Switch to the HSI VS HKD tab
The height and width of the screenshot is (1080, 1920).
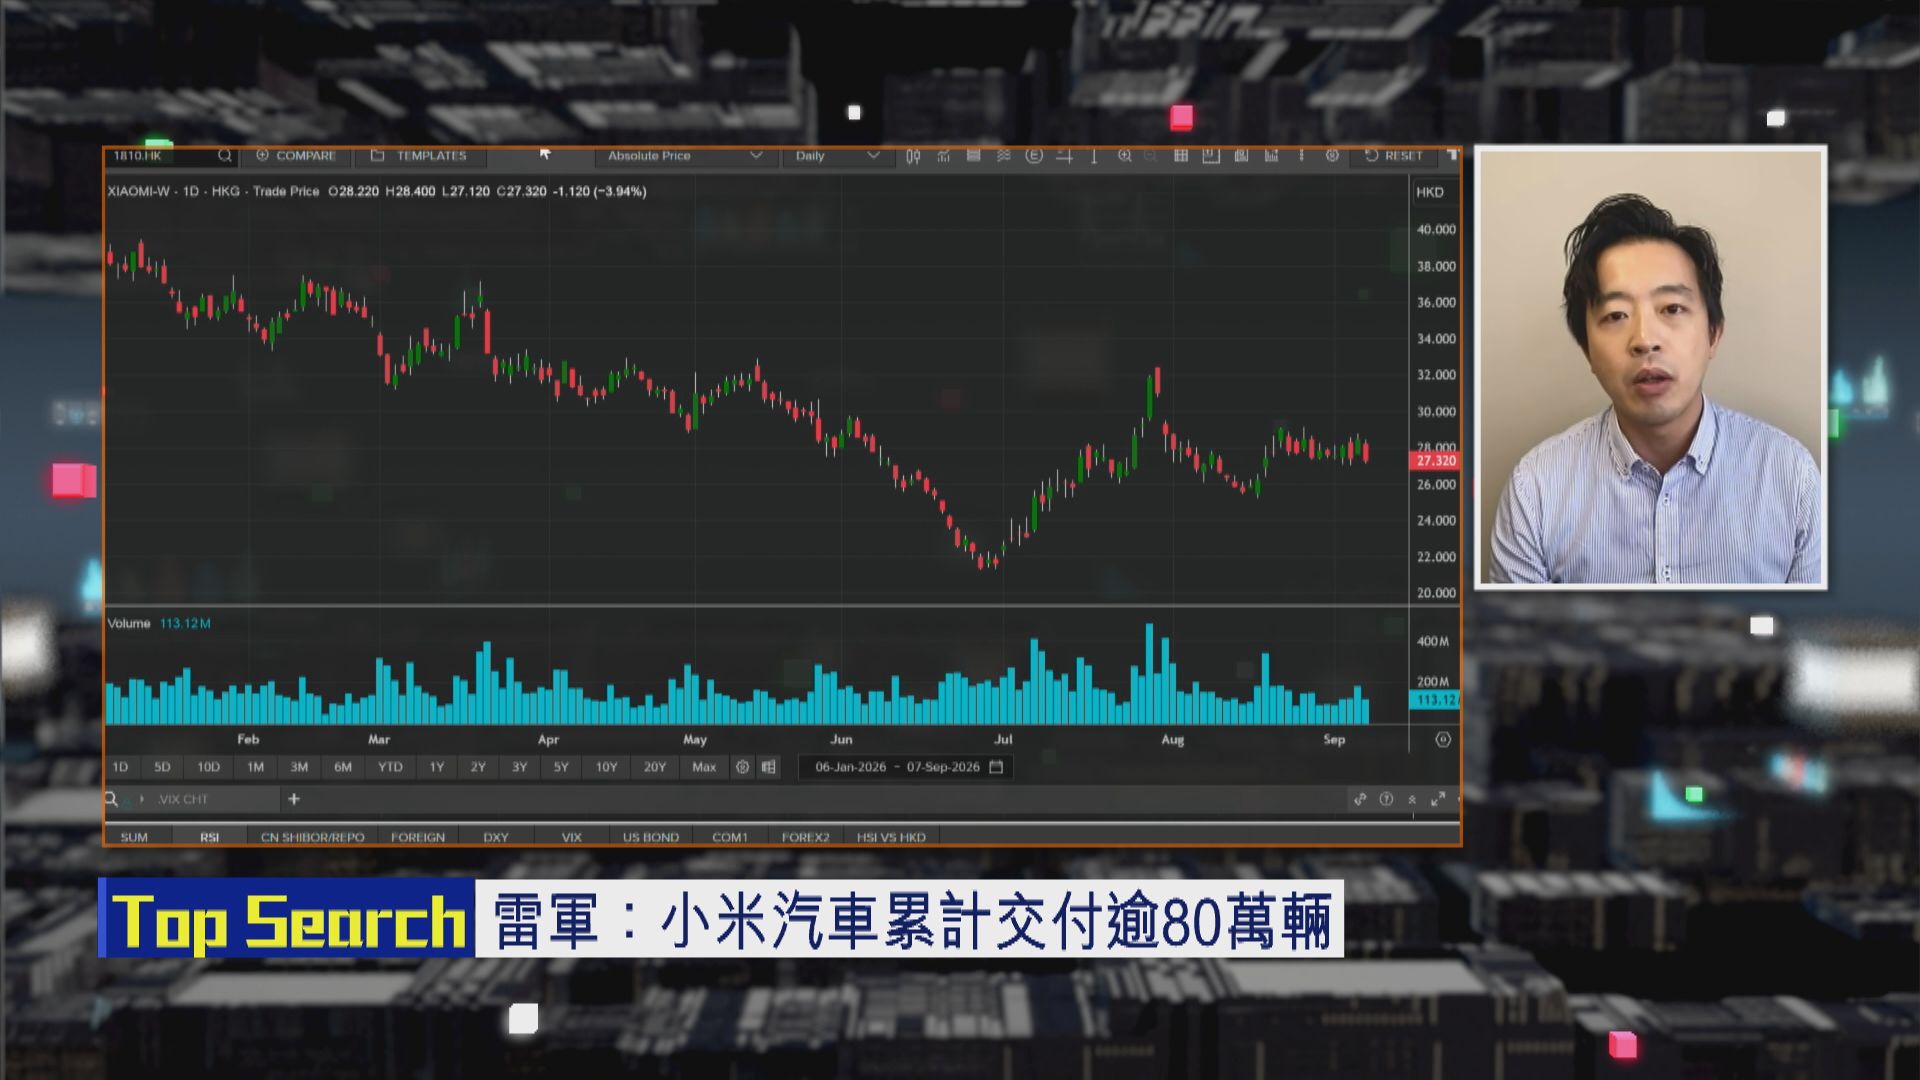click(891, 837)
